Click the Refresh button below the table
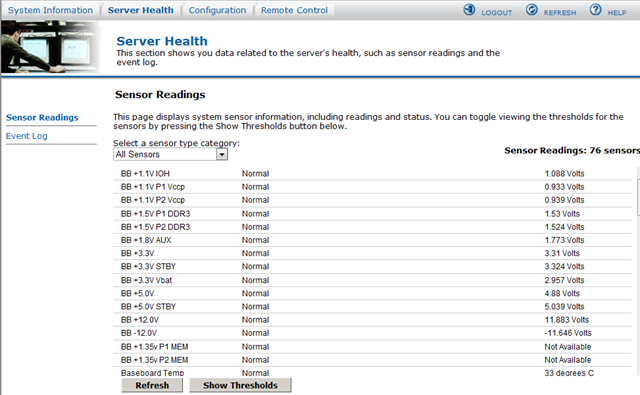The height and width of the screenshot is (395, 640). [152, 385]
